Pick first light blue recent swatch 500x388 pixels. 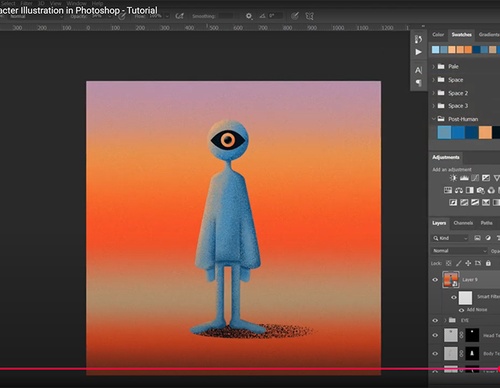435,50
